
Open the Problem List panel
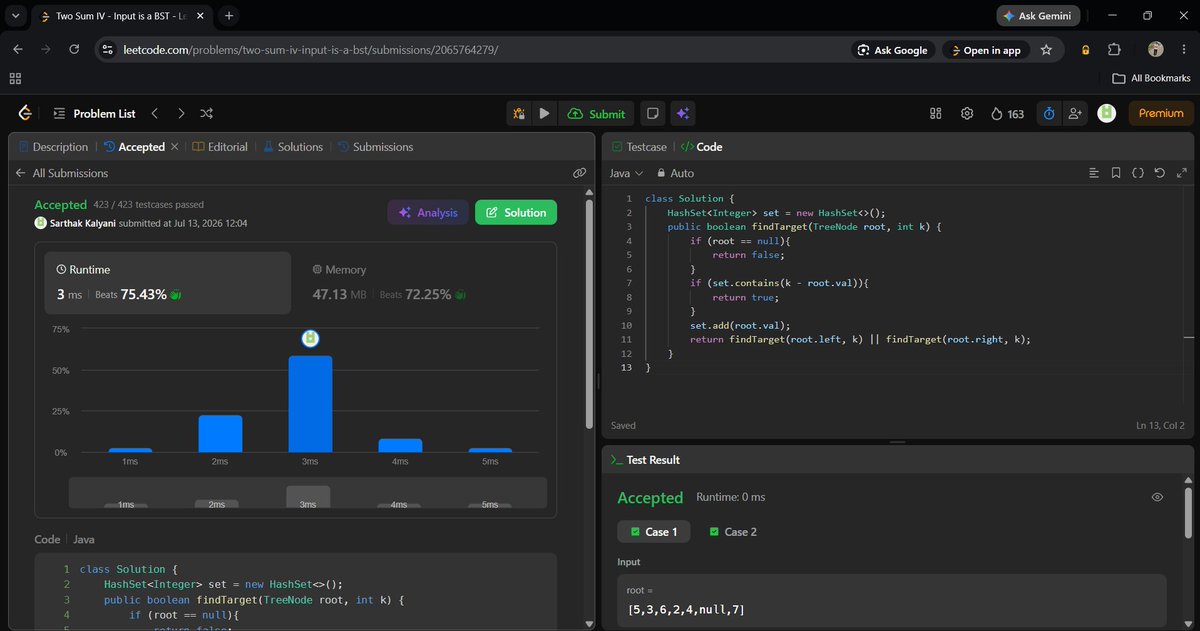coord(94,114)
